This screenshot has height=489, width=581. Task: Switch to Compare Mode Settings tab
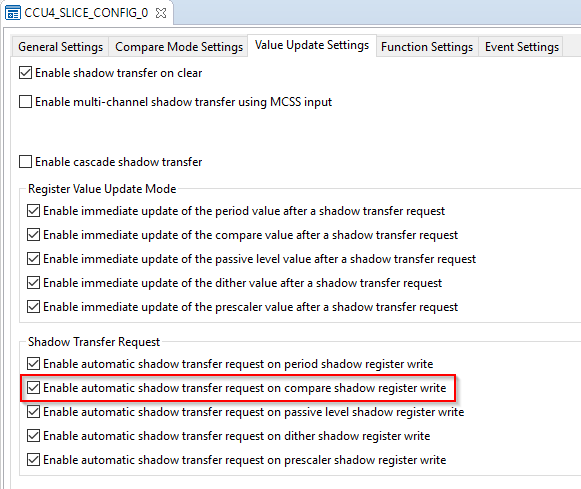tap(179, 47)
